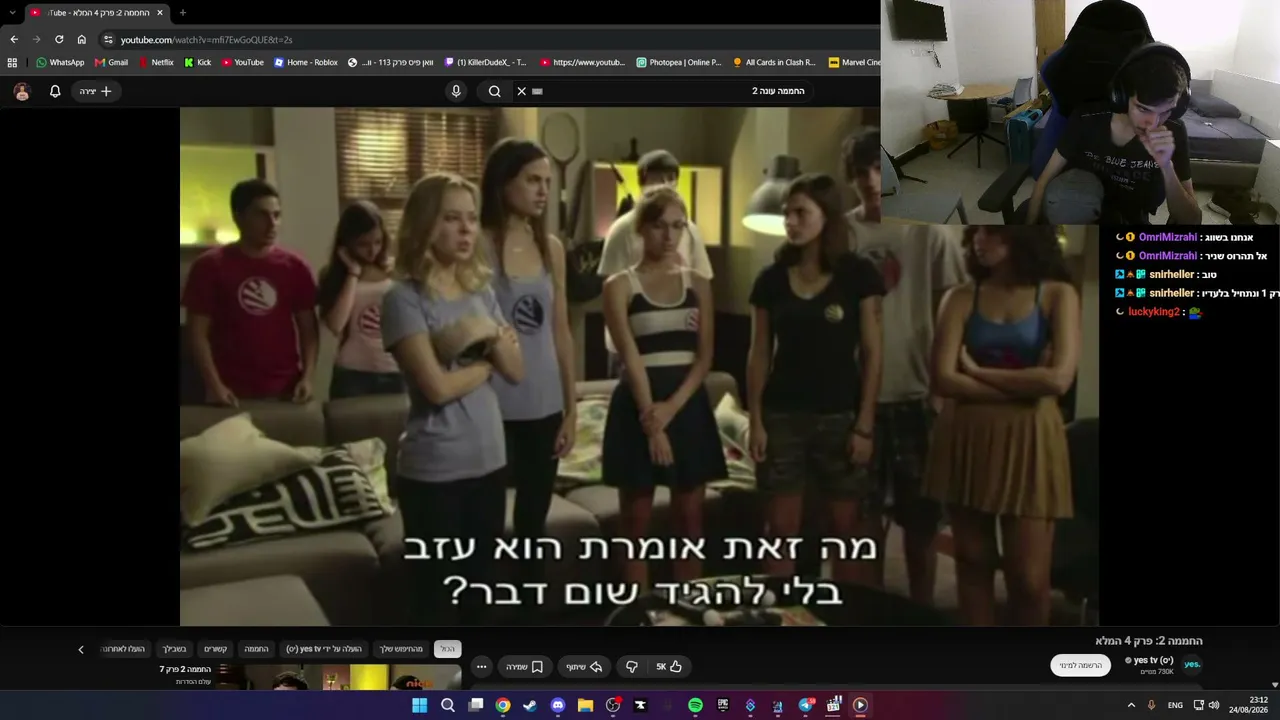Select the 'הועלה על ידי yes tv' chip
This screenshot has height=720, width=1280.
click(x=324, y=649)
